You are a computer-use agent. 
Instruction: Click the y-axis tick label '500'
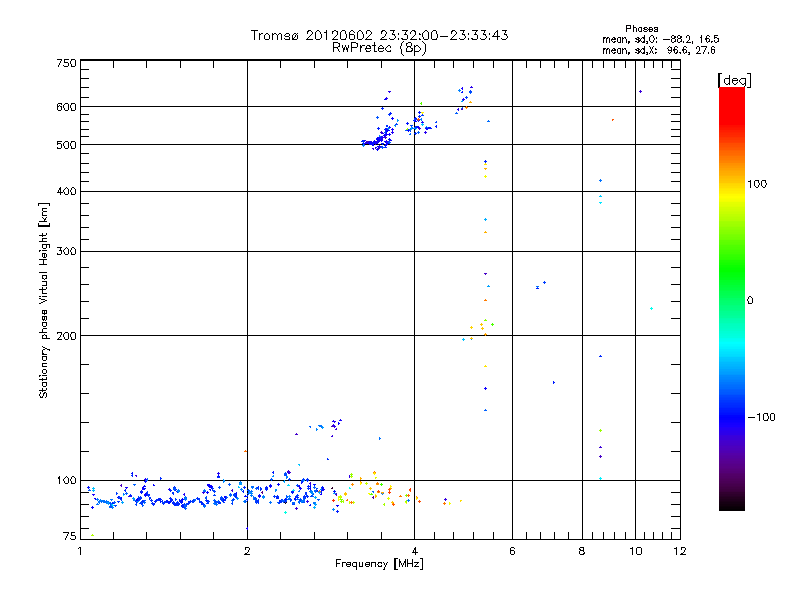click(x=67, y=145)
